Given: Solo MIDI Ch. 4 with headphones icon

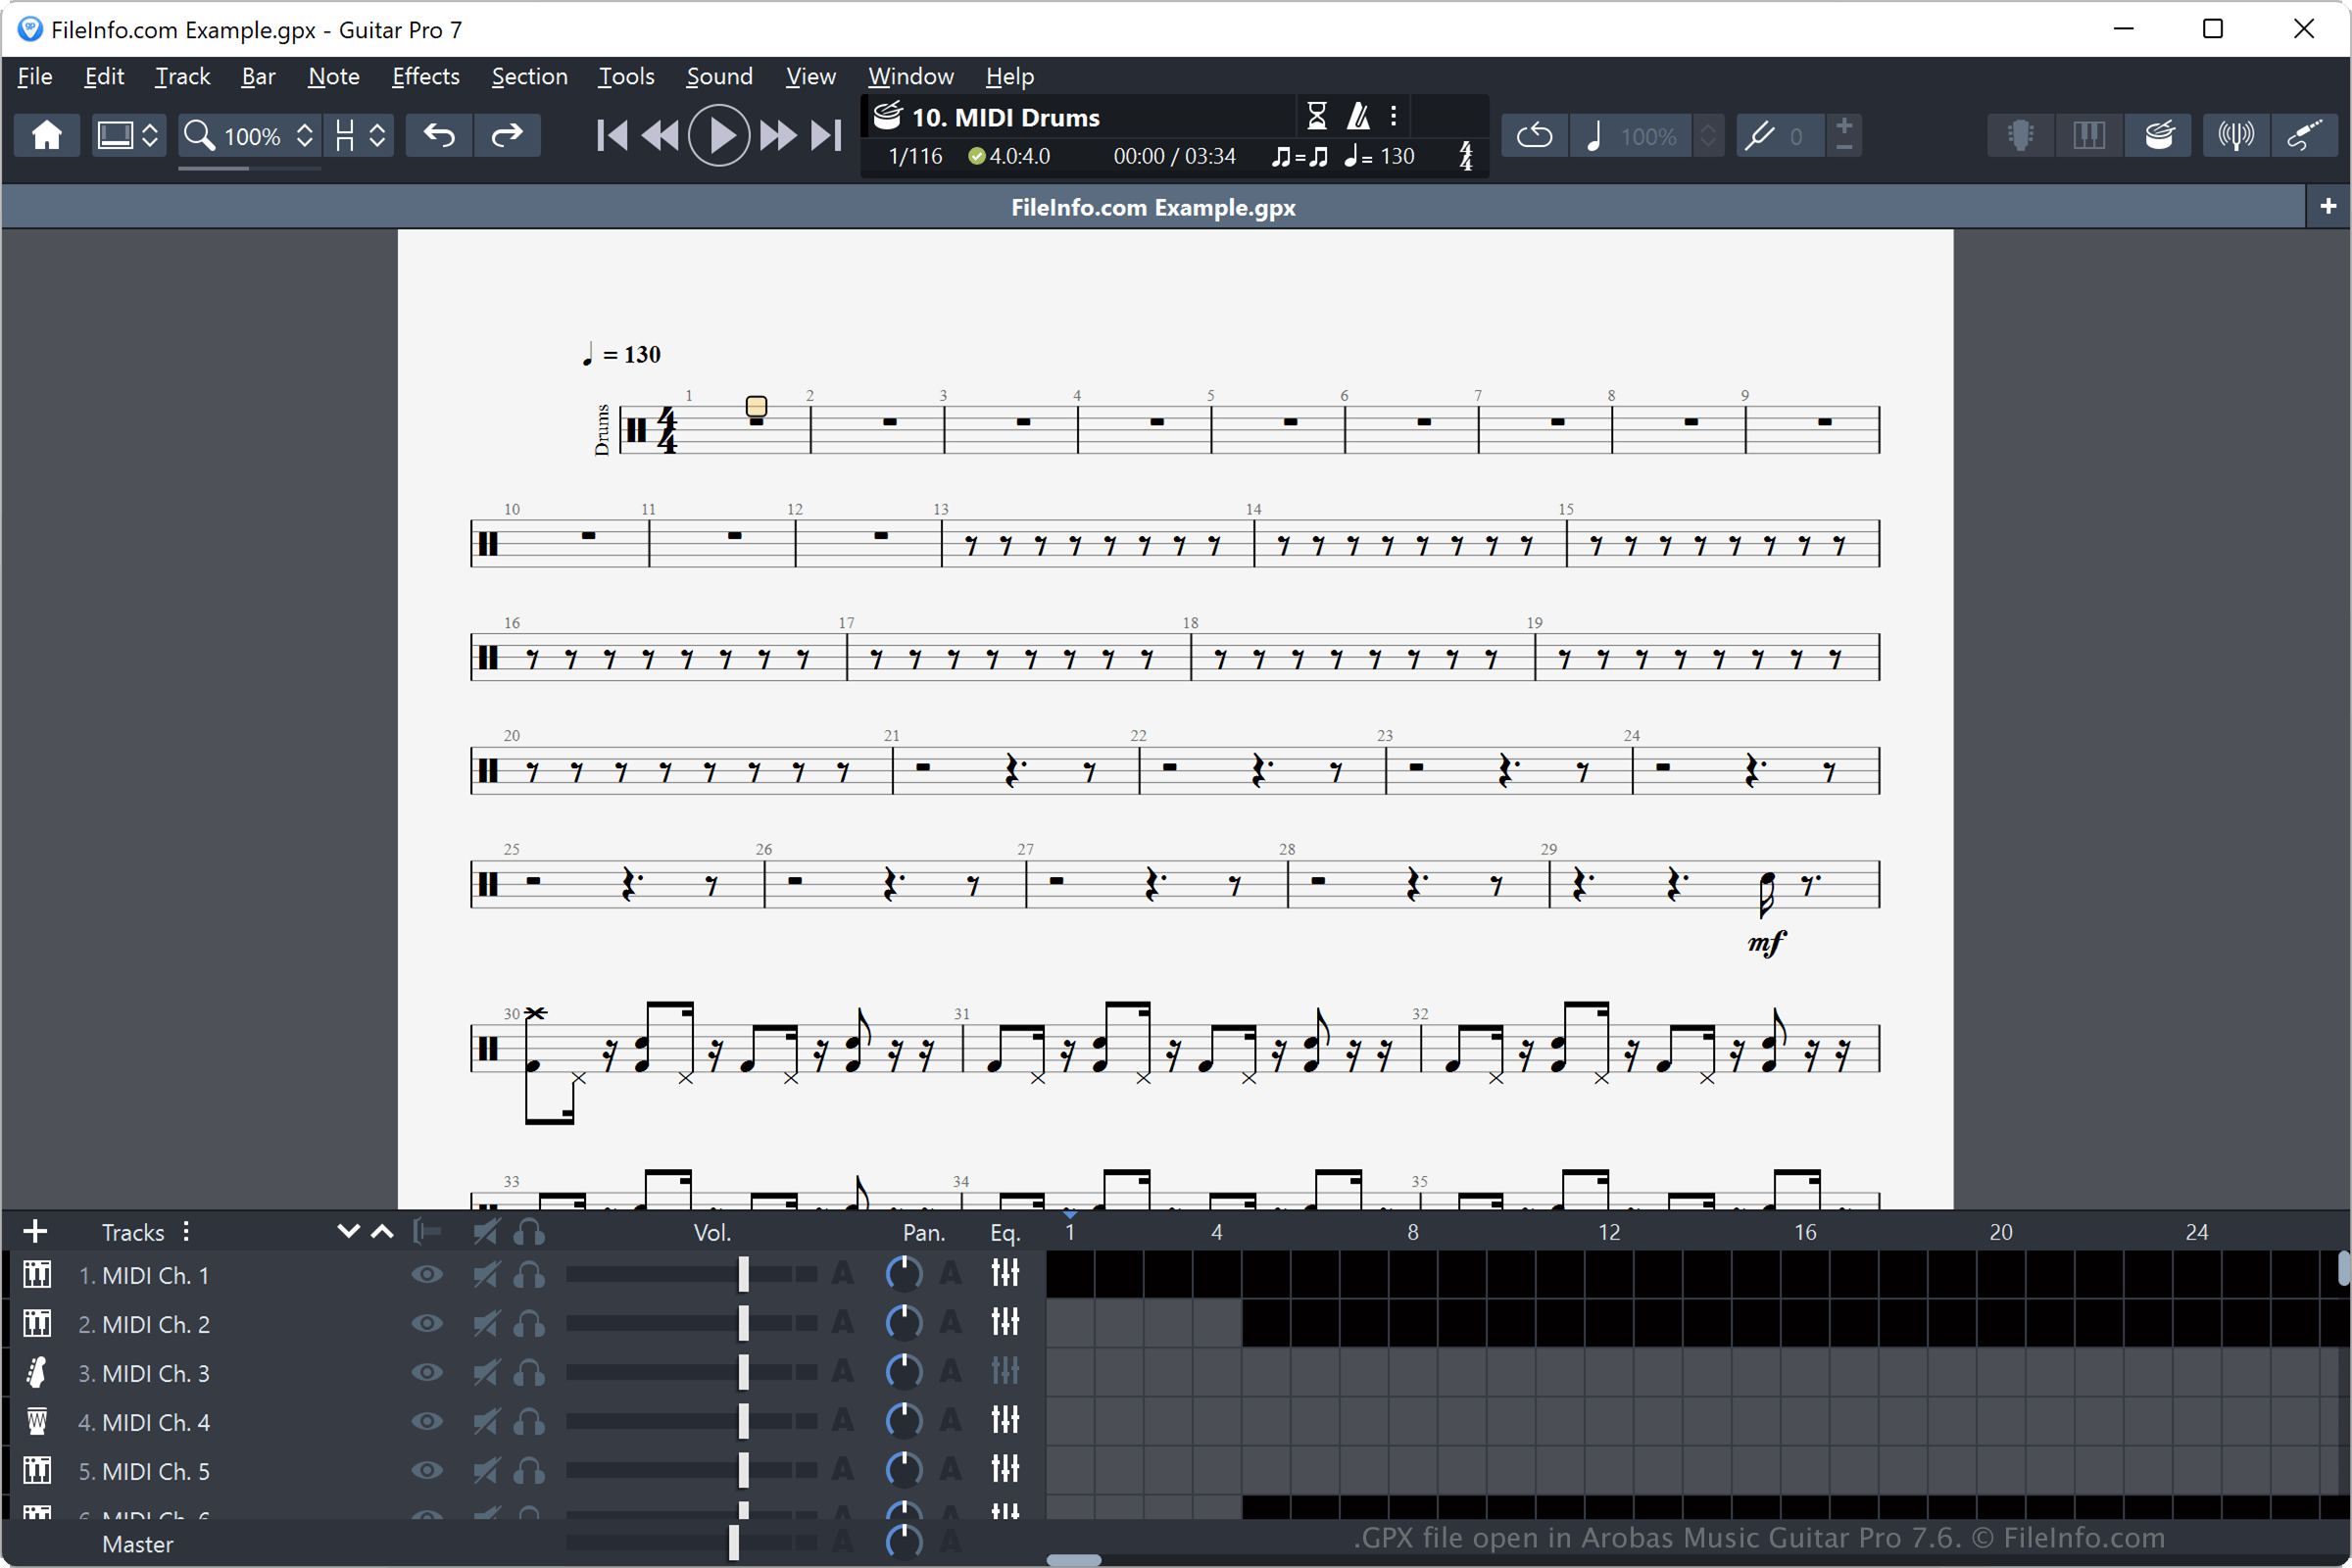Looking at the screenshot, I should point(529,1421).
